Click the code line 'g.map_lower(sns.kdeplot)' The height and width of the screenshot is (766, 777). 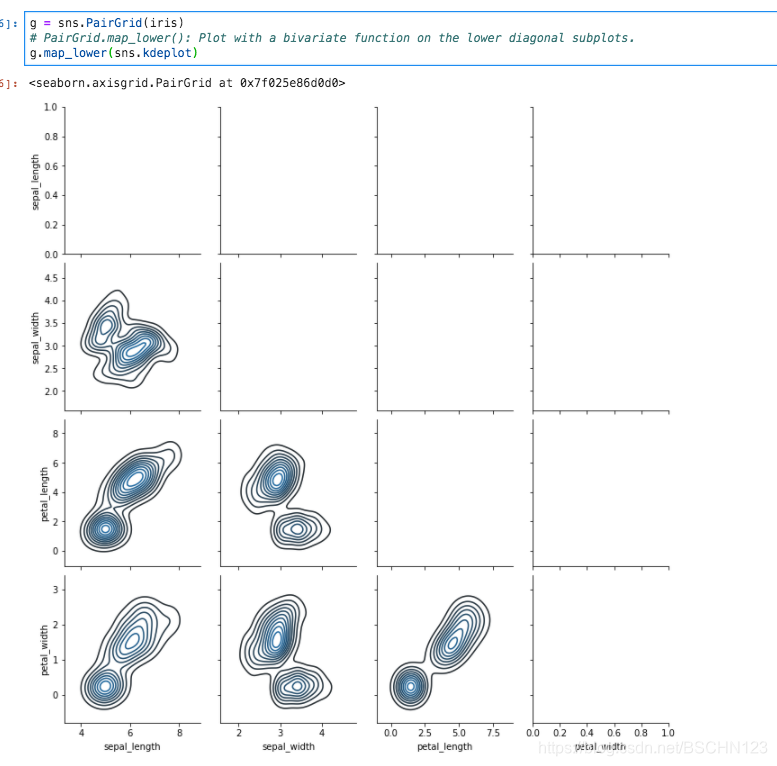tap(113, 53)
